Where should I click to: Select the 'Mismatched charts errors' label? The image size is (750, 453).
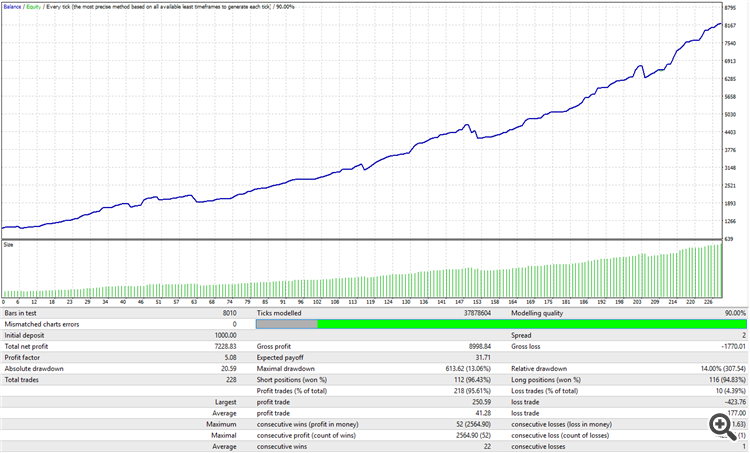(42, 324)
